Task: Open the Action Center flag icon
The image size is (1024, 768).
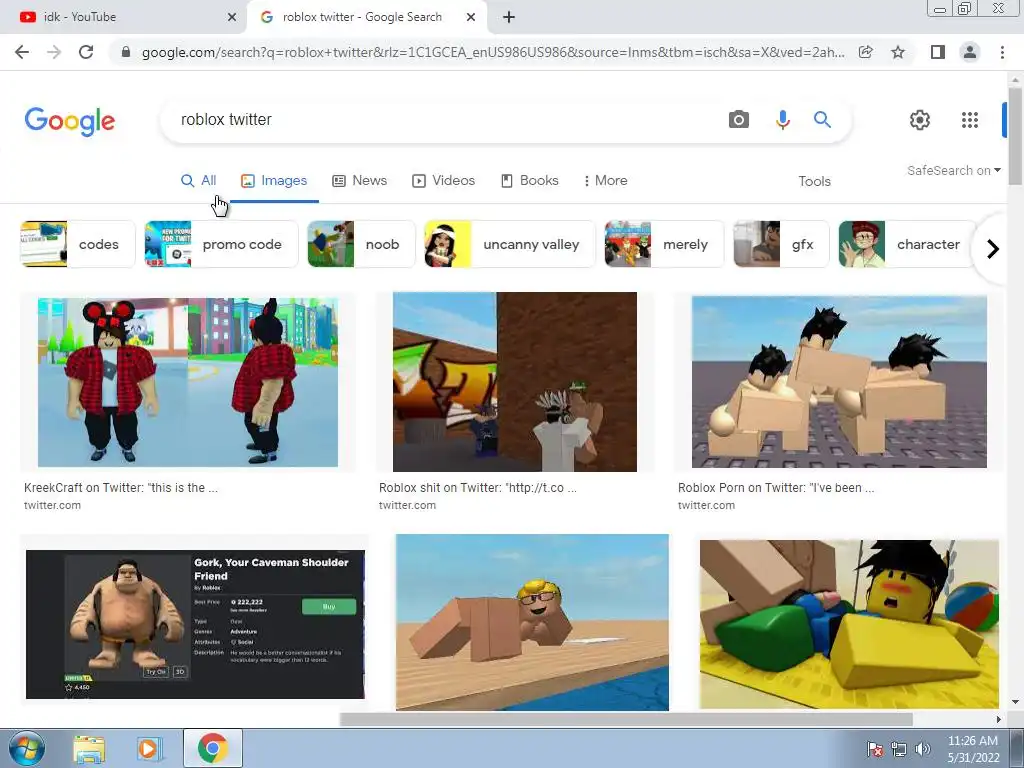Action: [874, 749]
